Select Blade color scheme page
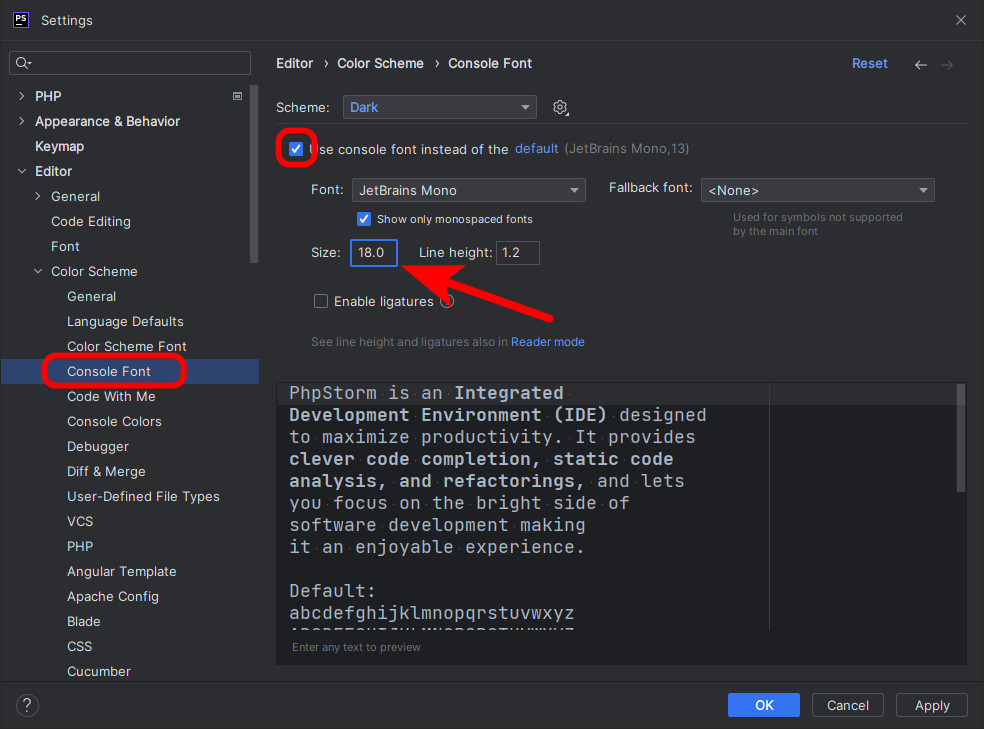984x729 pixels. 83,621
